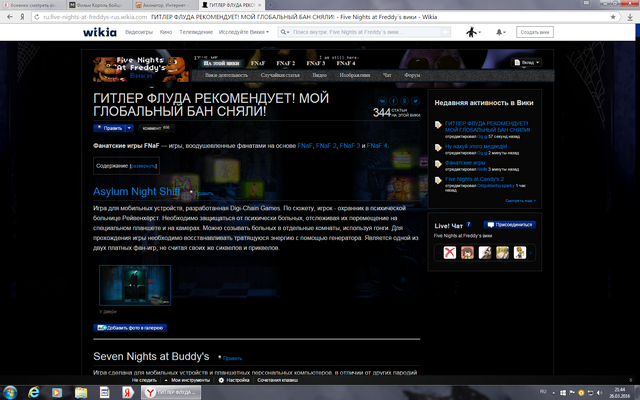Bookmark page with star icon
Screen dimensions: 640x400
[613, 17]
